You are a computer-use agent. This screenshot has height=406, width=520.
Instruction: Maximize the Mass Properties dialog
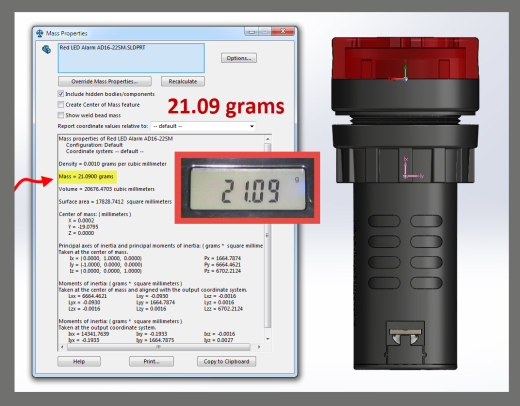(265, 31)
